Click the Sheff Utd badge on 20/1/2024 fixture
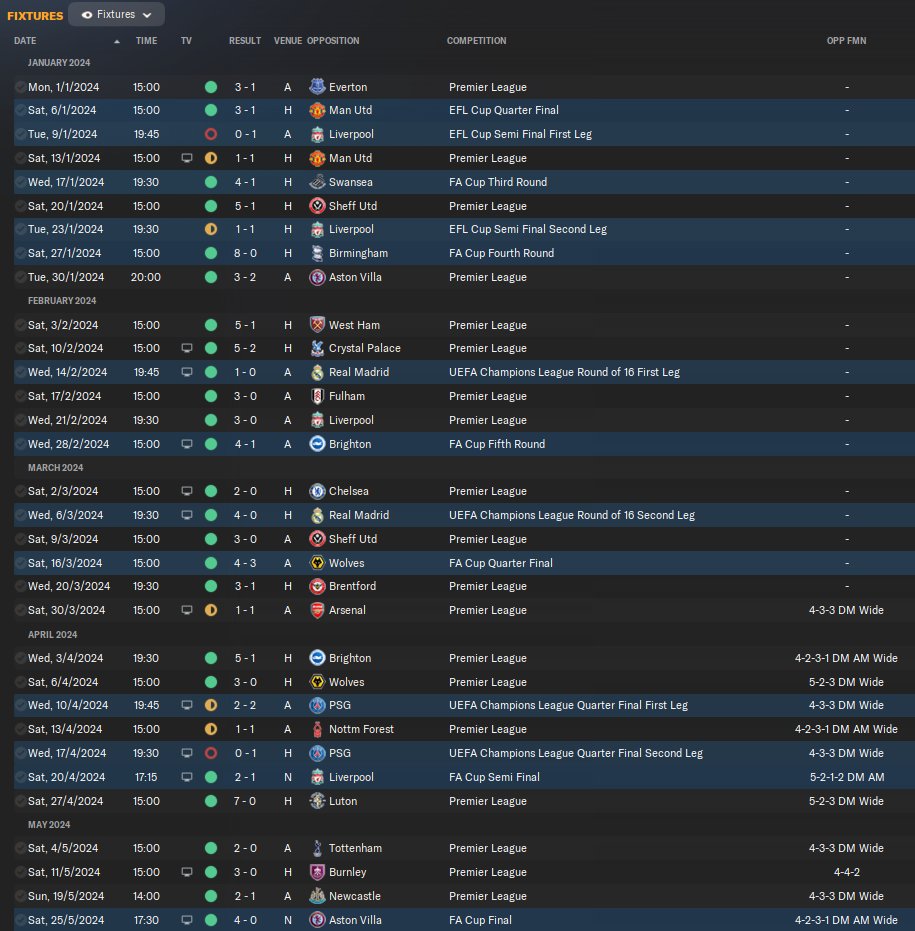The height and width of the screenshot is (931, 915). (317, 206)
